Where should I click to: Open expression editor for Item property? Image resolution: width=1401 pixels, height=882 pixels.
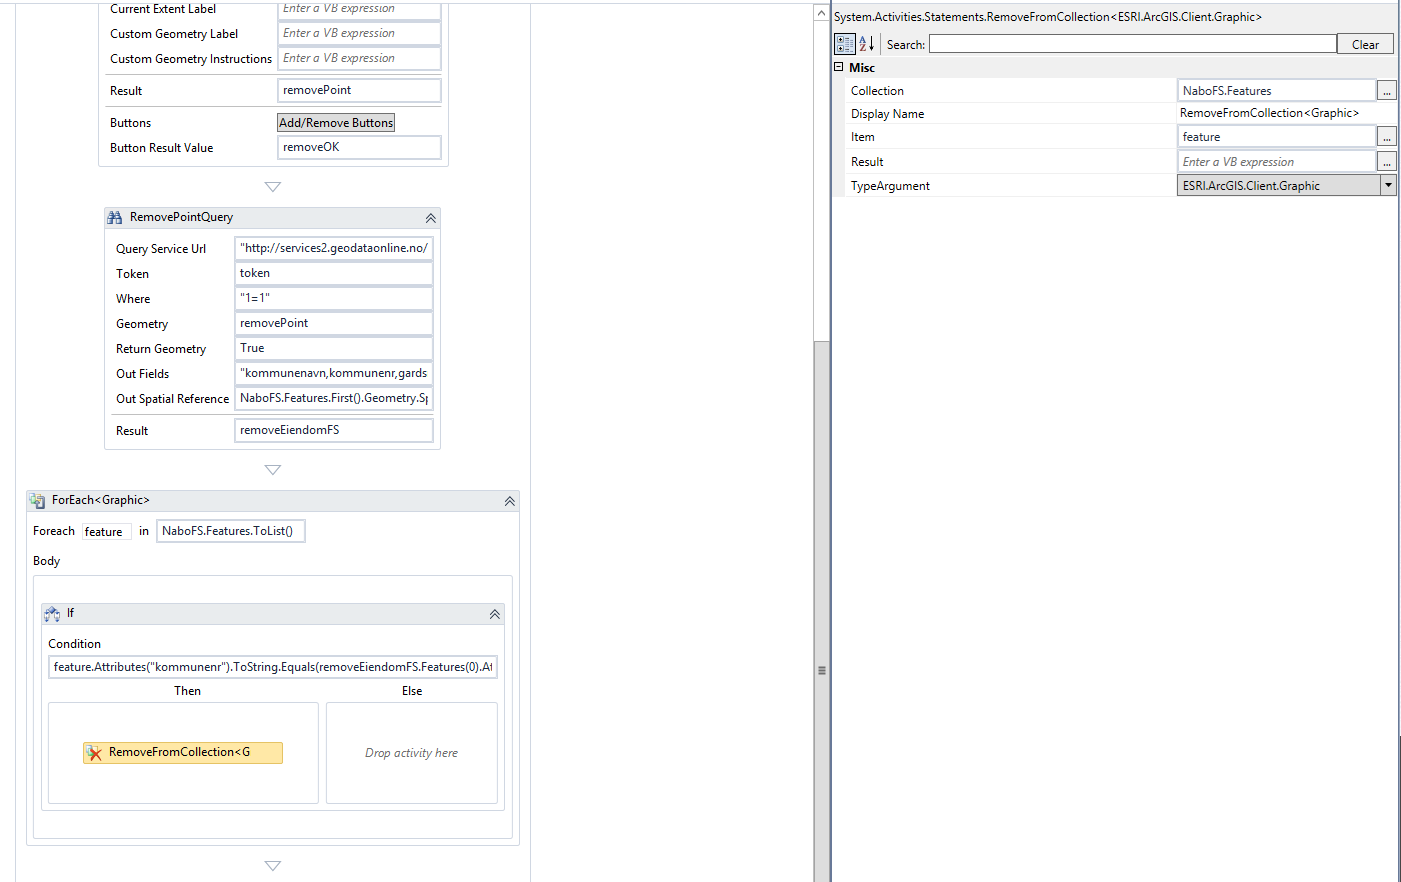[1386, 137]
